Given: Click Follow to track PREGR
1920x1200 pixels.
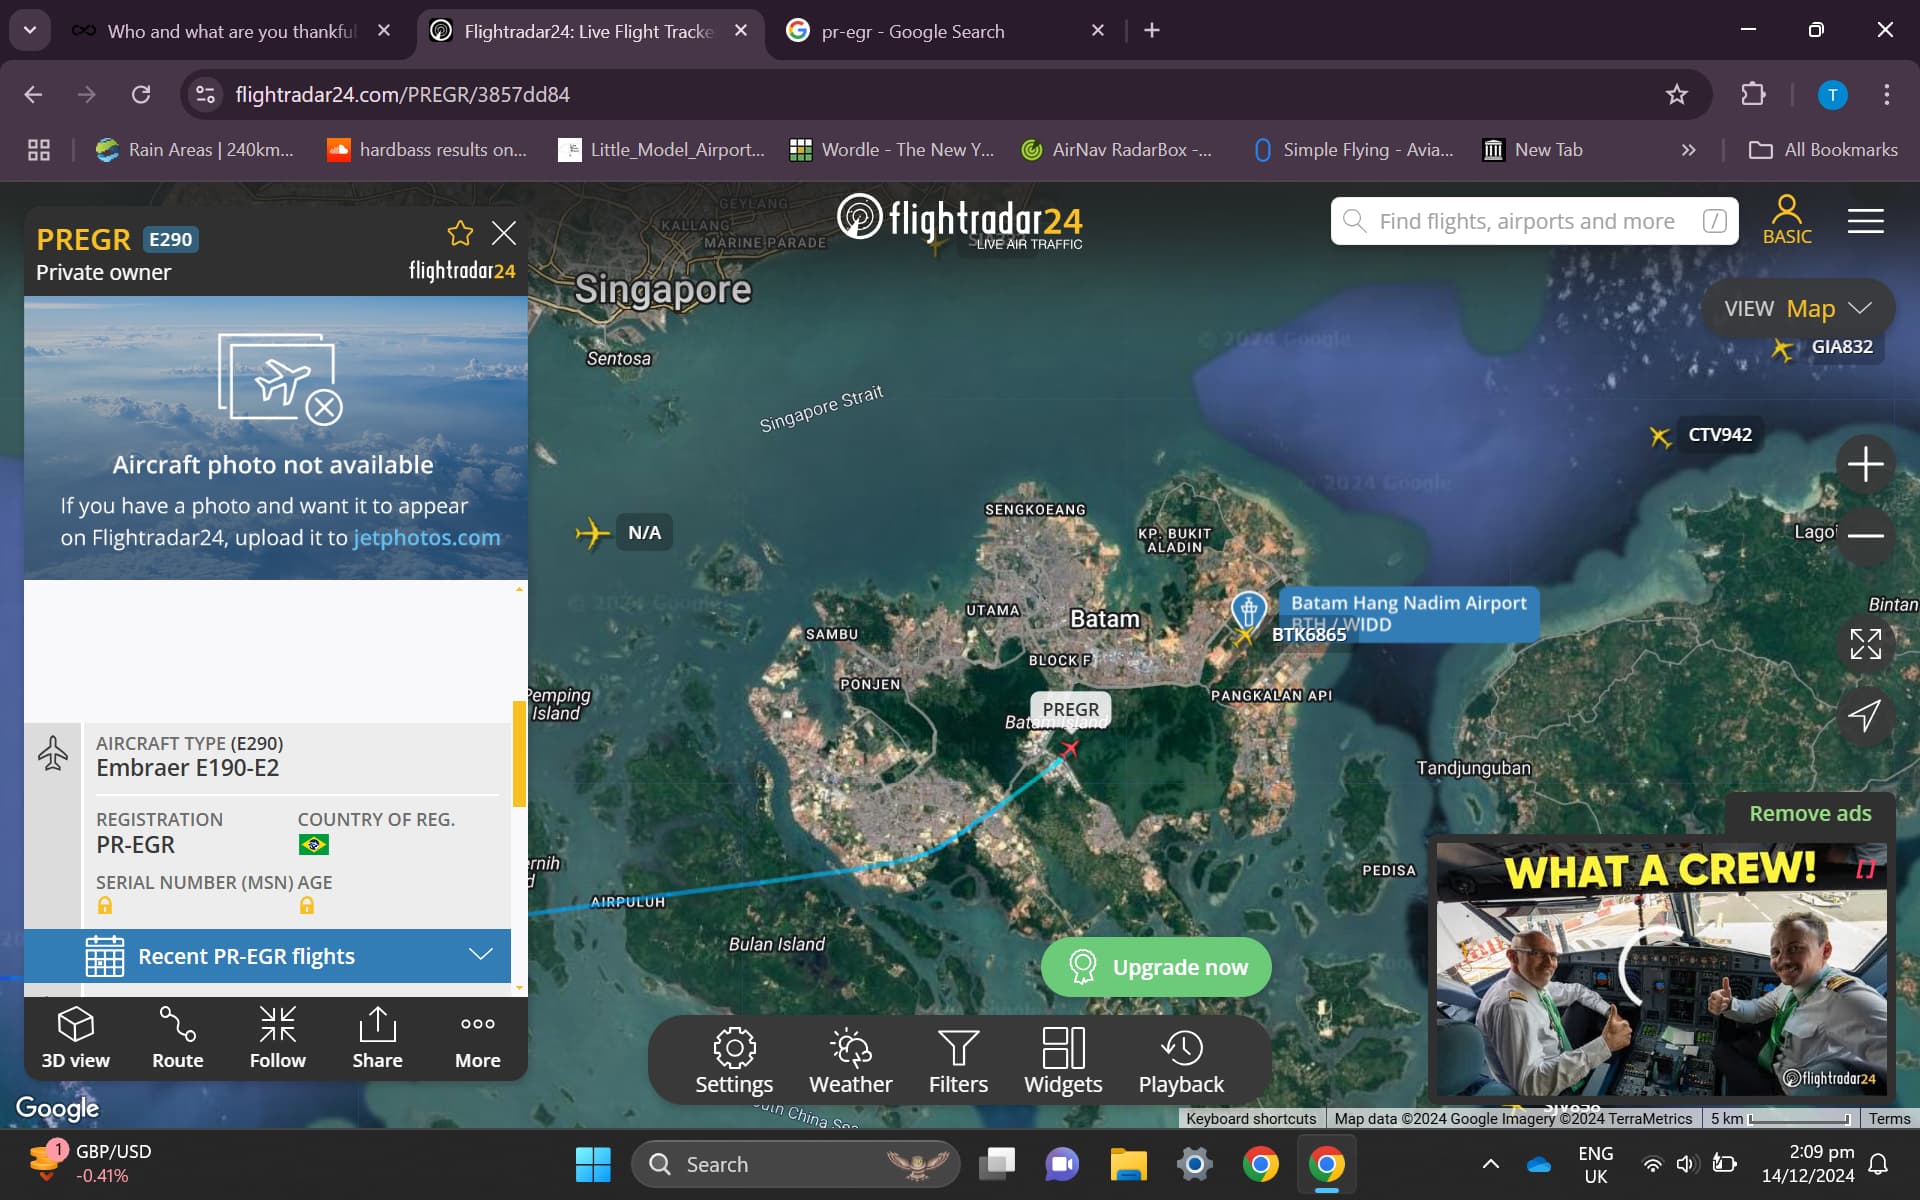Looking at the screenshot, I should [x=277, y=1038].
